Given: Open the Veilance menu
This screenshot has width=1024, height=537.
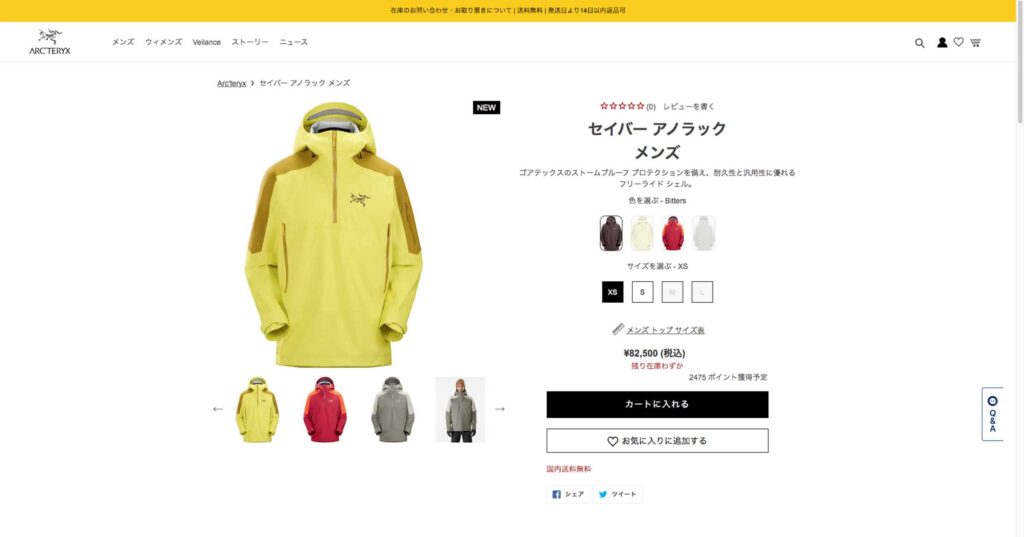Looking at the screenshot, I should click(206, 42).
